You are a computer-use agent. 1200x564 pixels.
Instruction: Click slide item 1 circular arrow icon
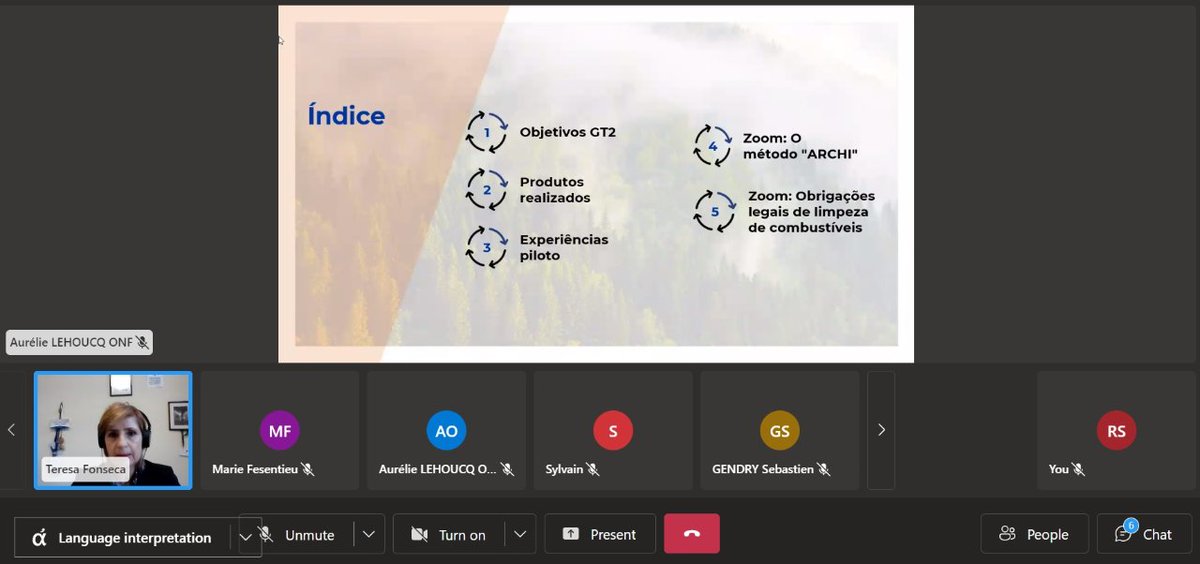point(487,132)
